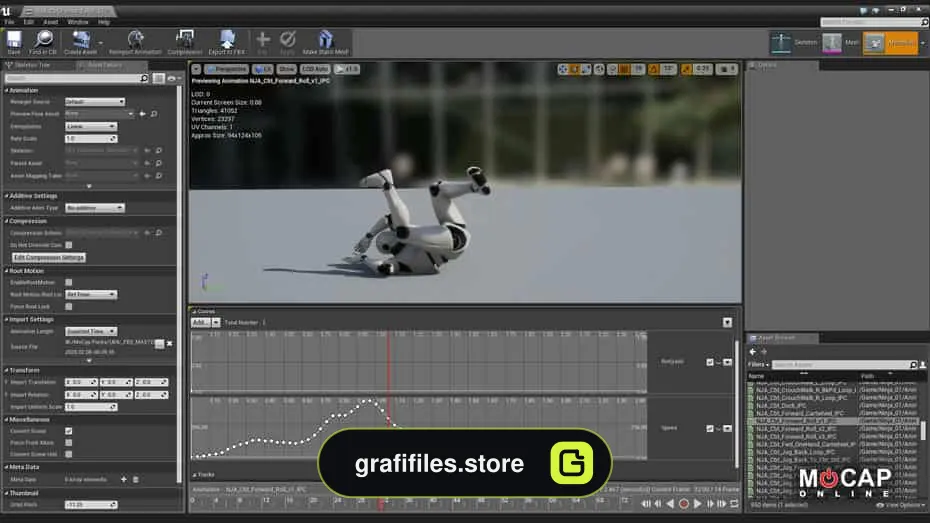
Task: Enable the EnableRootMotion checkbox
Action: [x=69, y=282]
